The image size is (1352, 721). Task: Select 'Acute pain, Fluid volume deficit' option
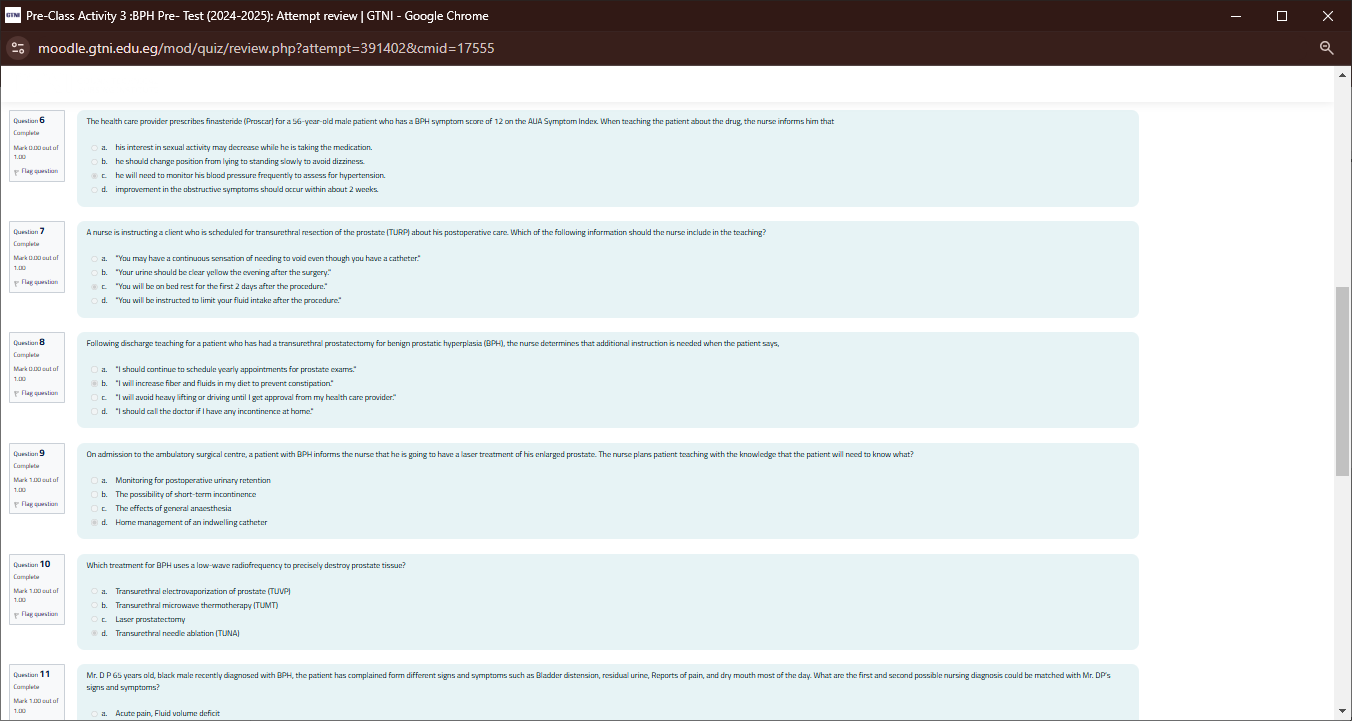pos(94,713)
